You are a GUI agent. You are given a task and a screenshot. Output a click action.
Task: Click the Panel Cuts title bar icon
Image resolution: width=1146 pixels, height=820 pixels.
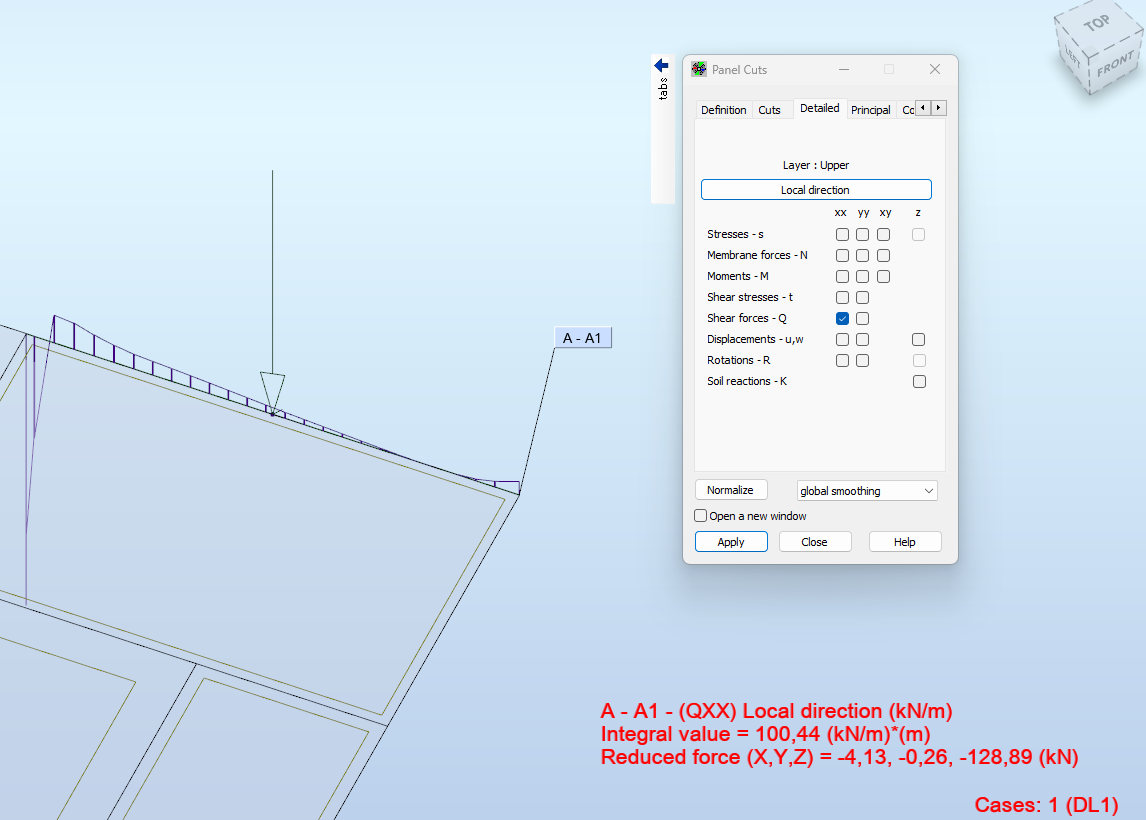[698, 69]
